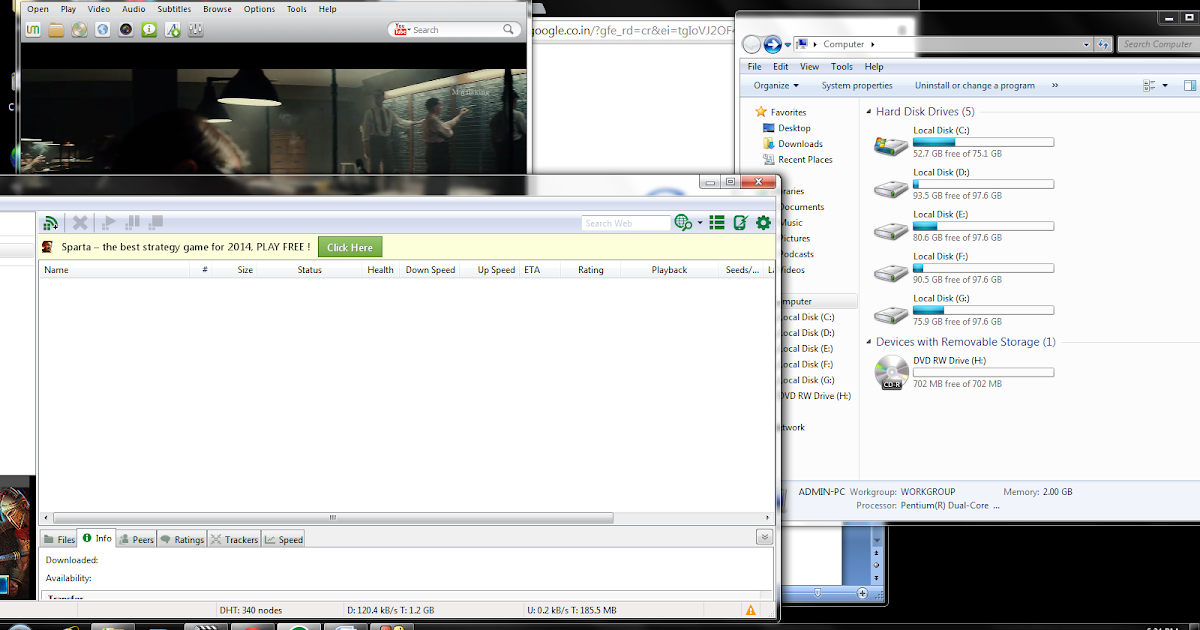Click the globe URL icon in the media player
The width and height of the screenshot is (1200, 630).
[x=103, y=30]
